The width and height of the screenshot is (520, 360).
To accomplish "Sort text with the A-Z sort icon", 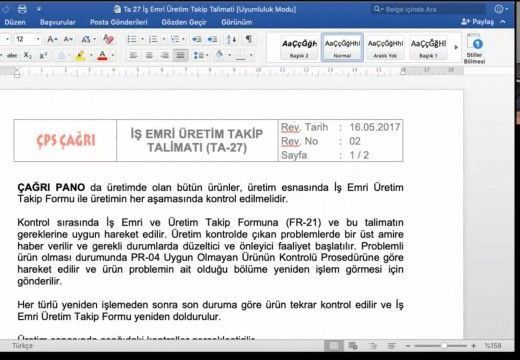I will 231,39.
